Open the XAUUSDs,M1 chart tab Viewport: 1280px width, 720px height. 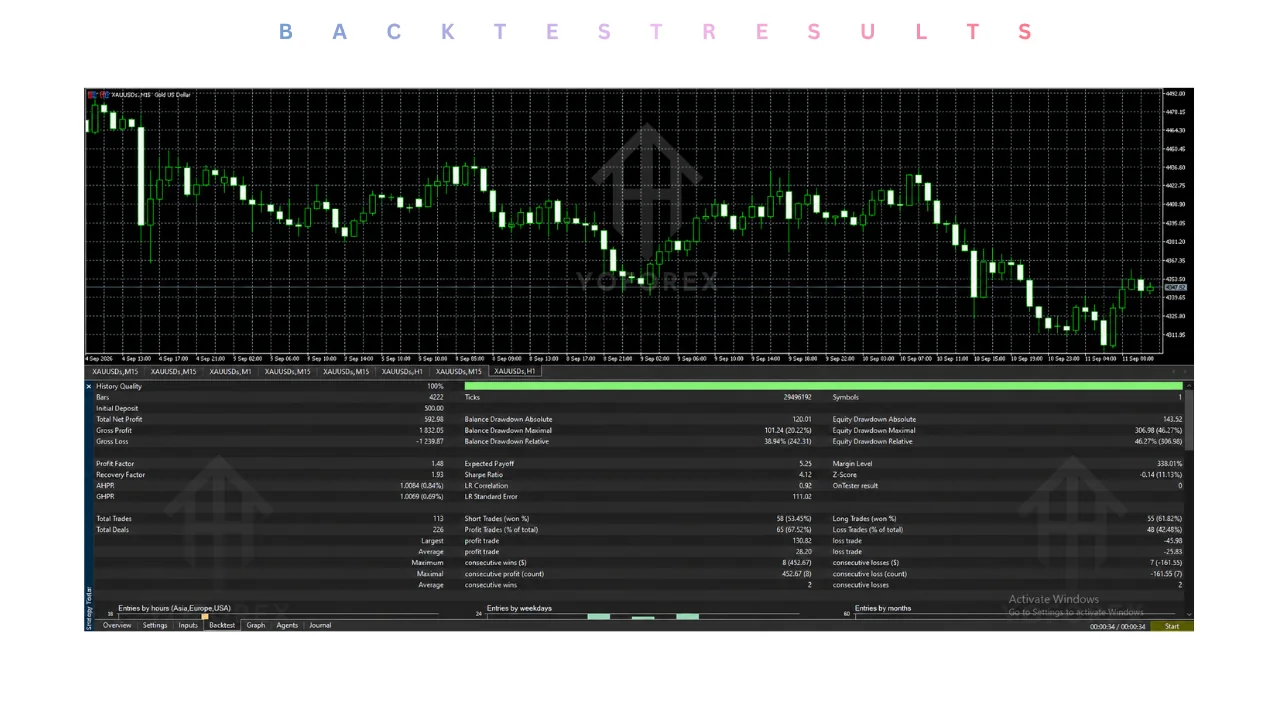coord(229,371)
